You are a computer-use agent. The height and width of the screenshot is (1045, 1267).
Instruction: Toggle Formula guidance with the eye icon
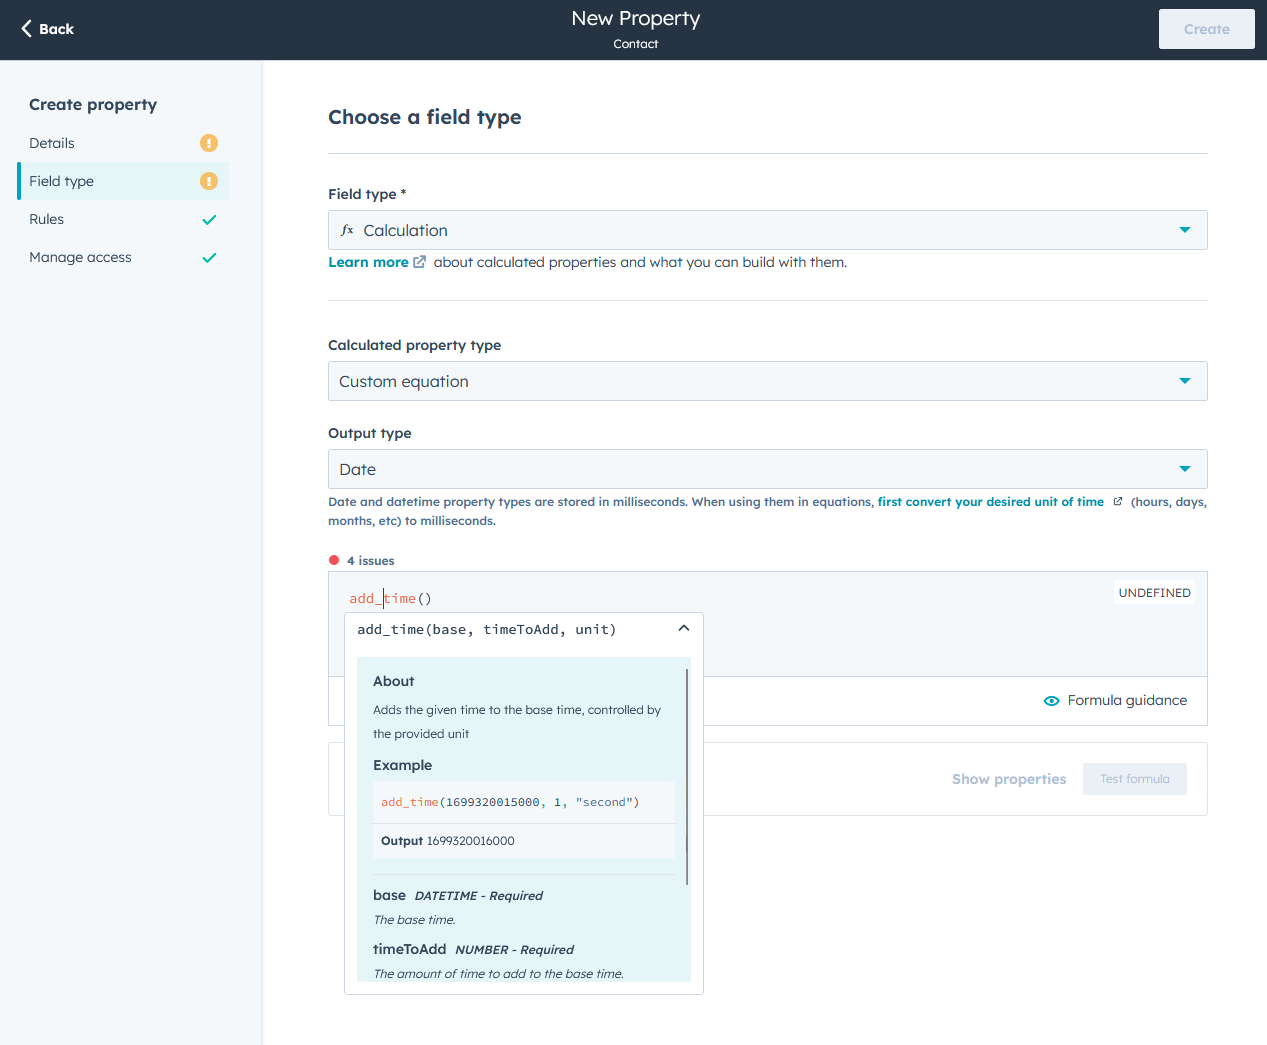pos(1051,701)
